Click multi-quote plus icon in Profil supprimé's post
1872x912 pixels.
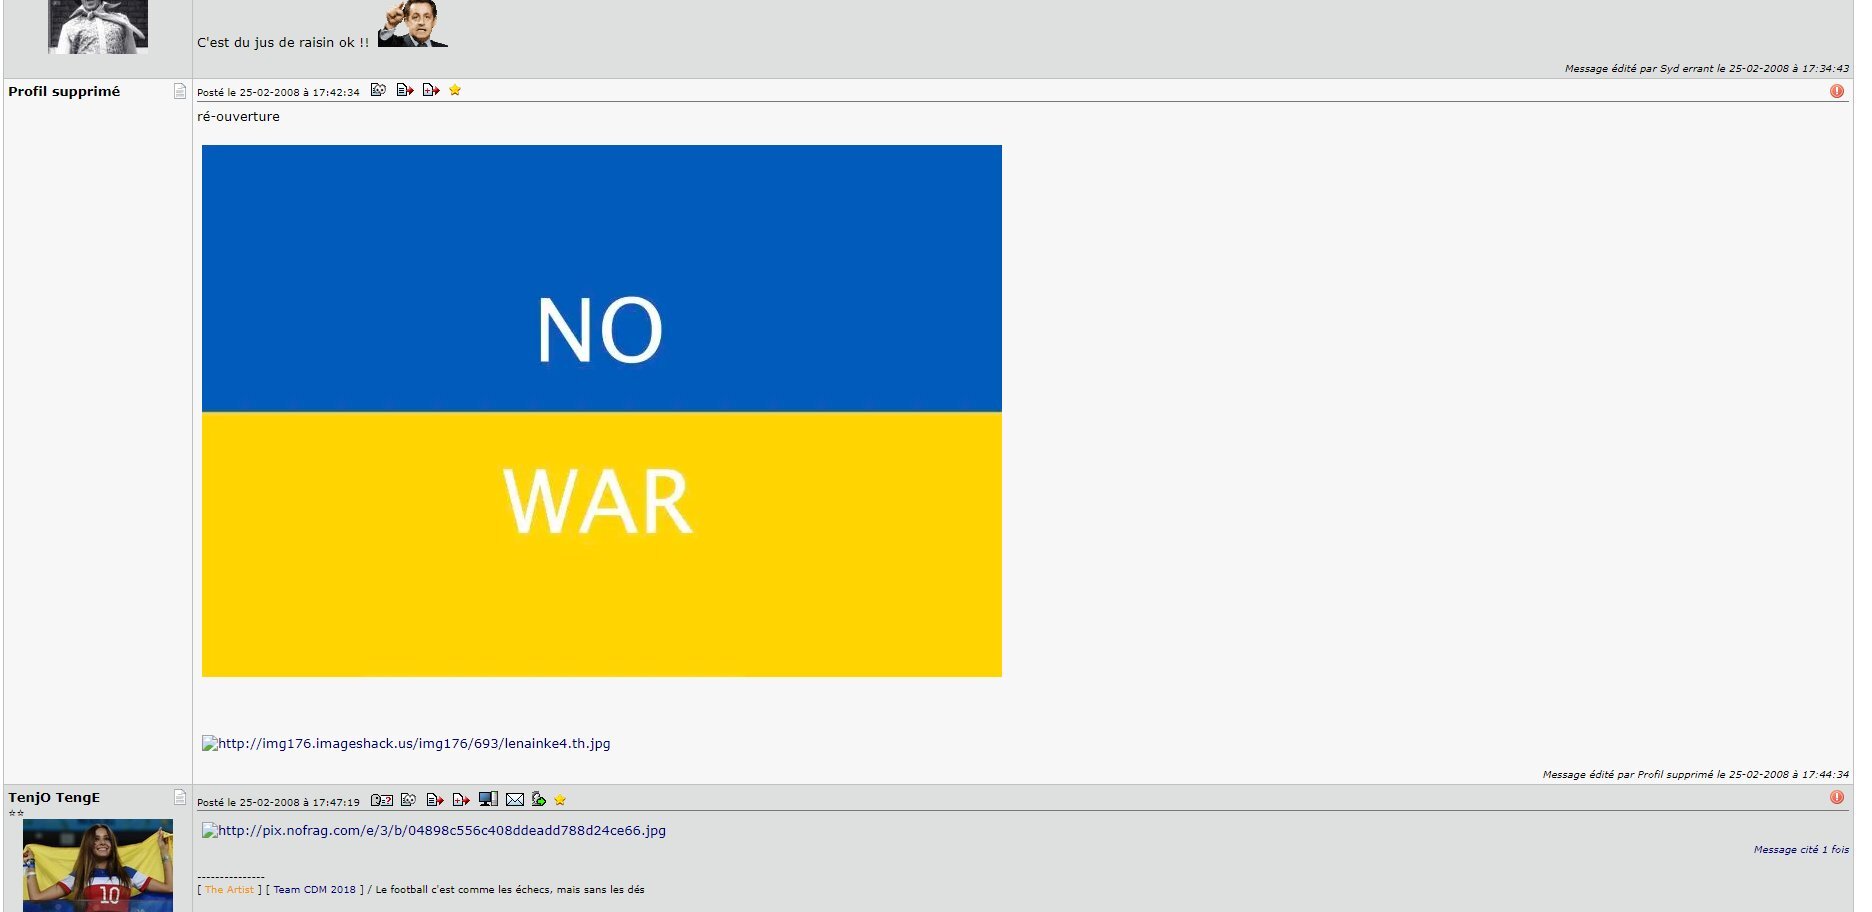pyautogui.click(x=431, y=90)
